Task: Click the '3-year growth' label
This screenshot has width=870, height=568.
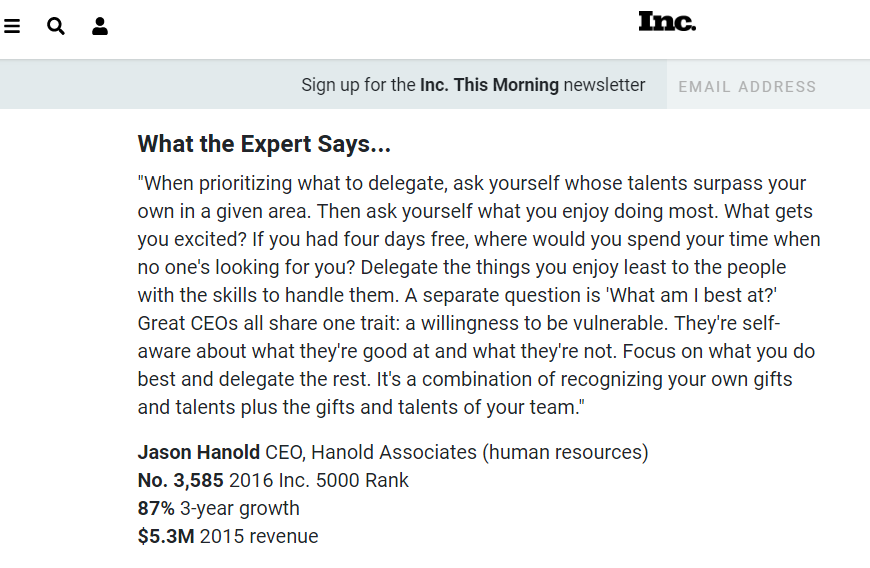Action: pos(240,508)
